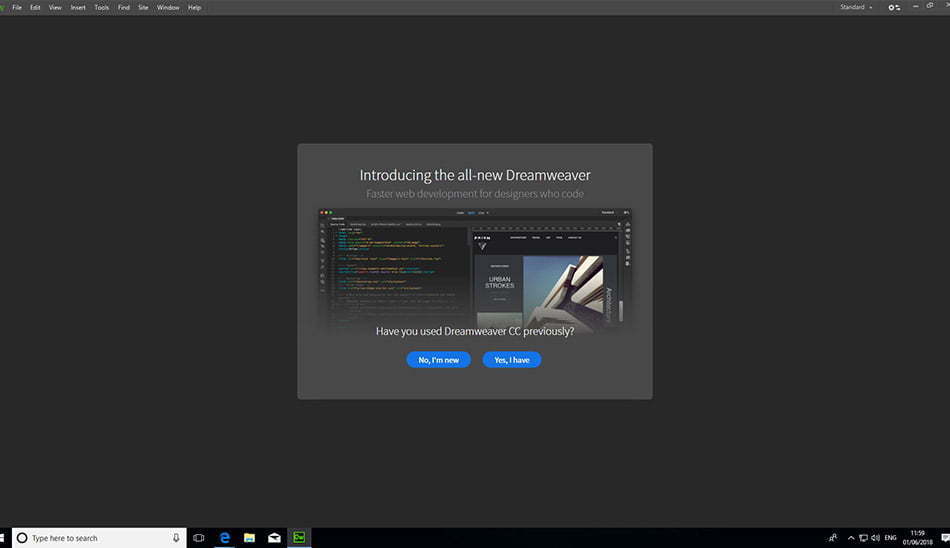
Task: Open the Tools menu
Action: point(102,7)
